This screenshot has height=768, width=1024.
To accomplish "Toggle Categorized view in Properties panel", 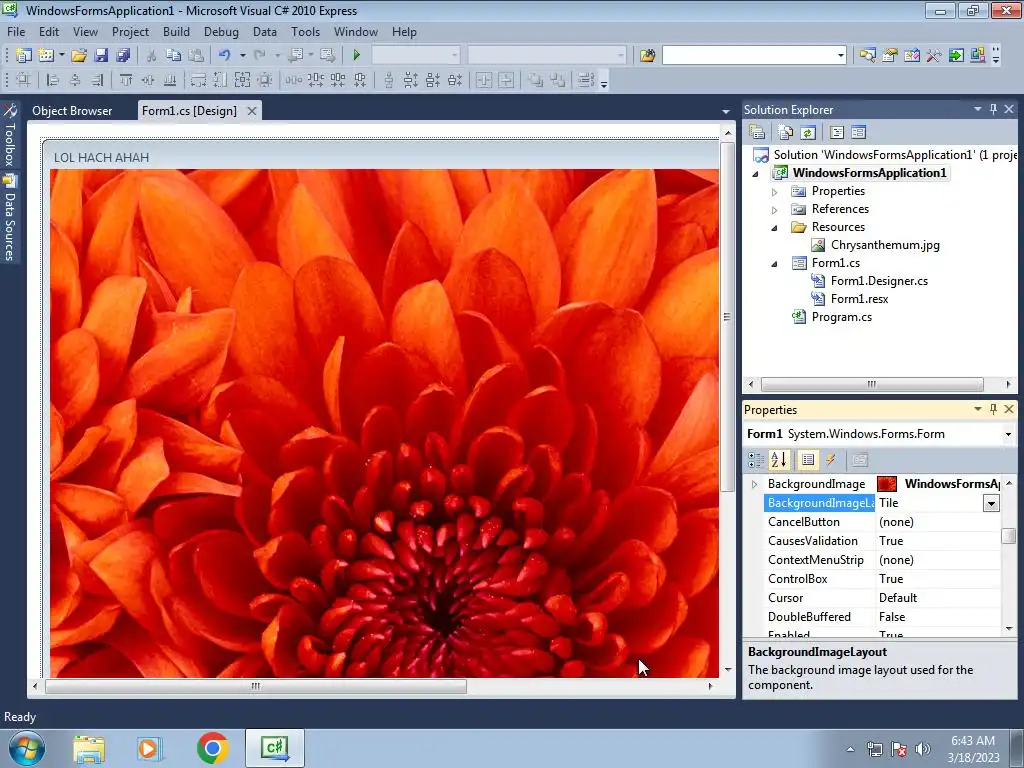I will tap(756, 460).
